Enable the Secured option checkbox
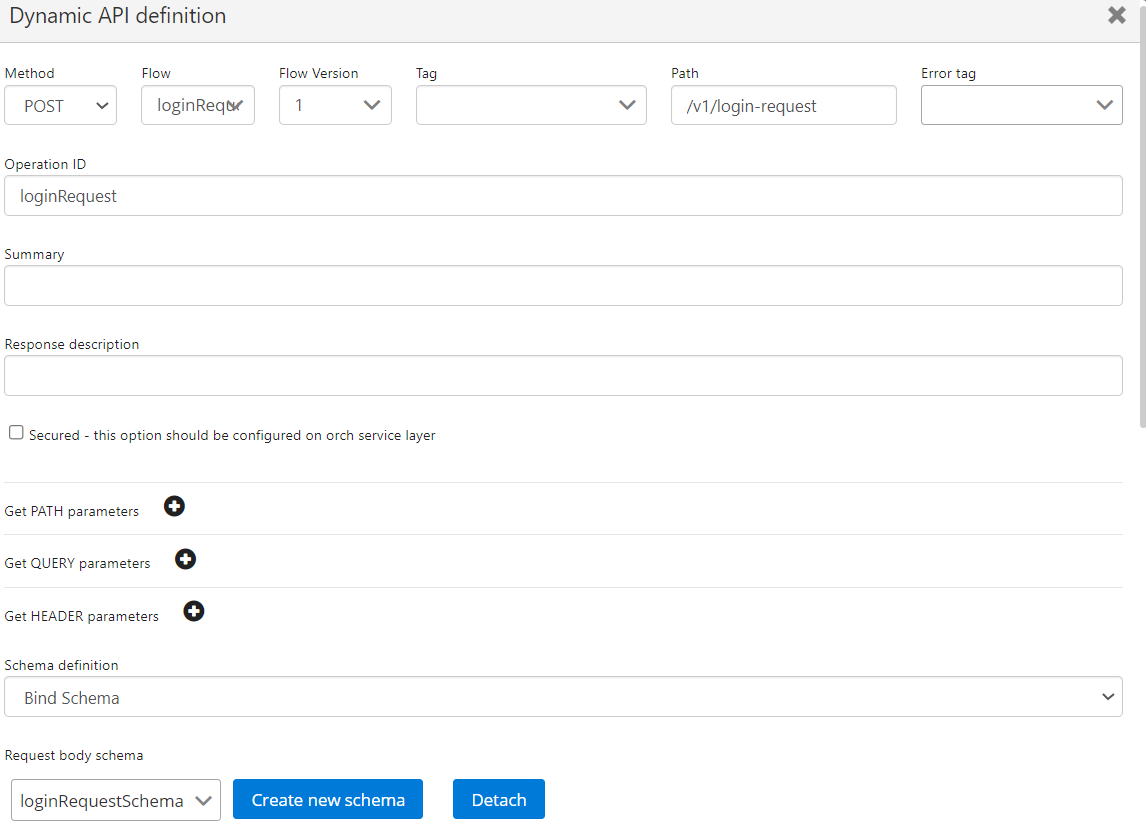 pyautogui.click(x=16, y=433)
